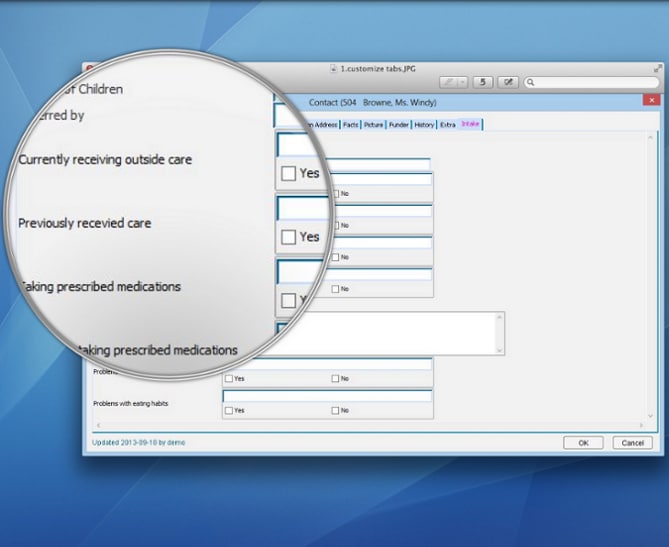Screen dimensions: 669x547
Task: Click the dialog's vertical scrollbar down arrow
Action: coord(650,416)
